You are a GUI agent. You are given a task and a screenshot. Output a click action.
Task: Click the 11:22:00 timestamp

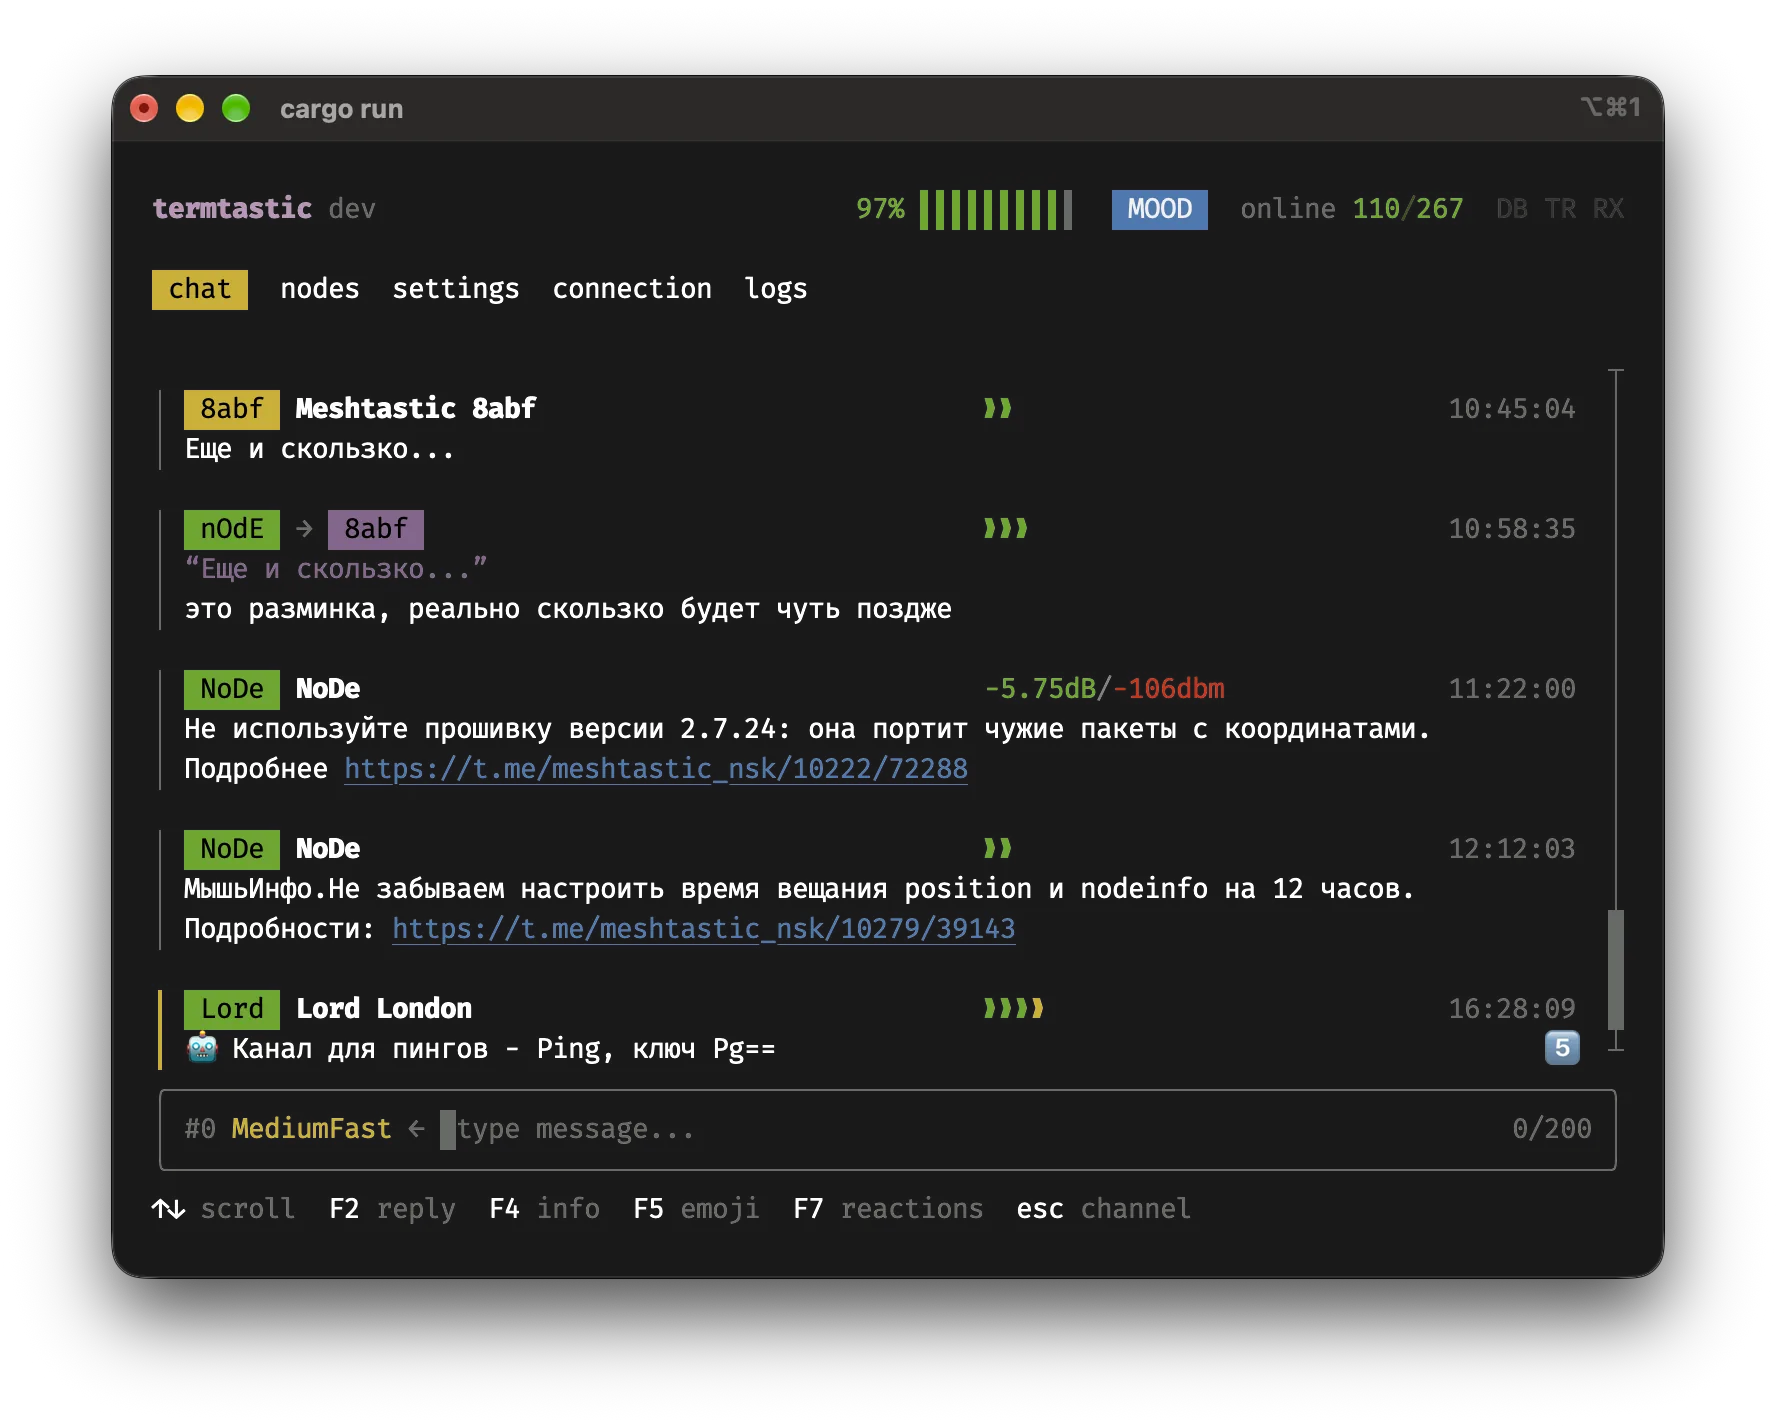1512,689
